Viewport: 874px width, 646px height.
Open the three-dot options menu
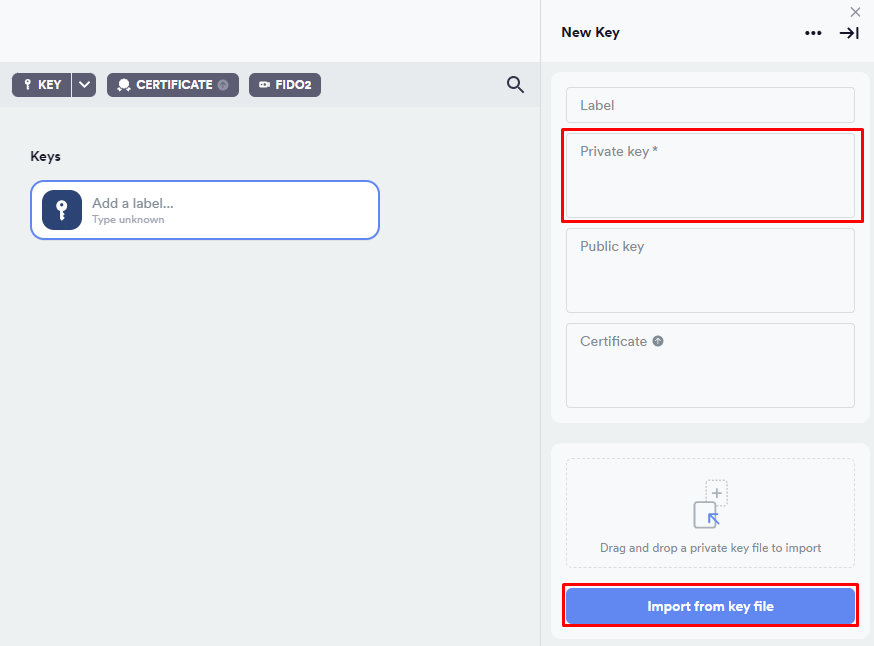tap(813, 33)
